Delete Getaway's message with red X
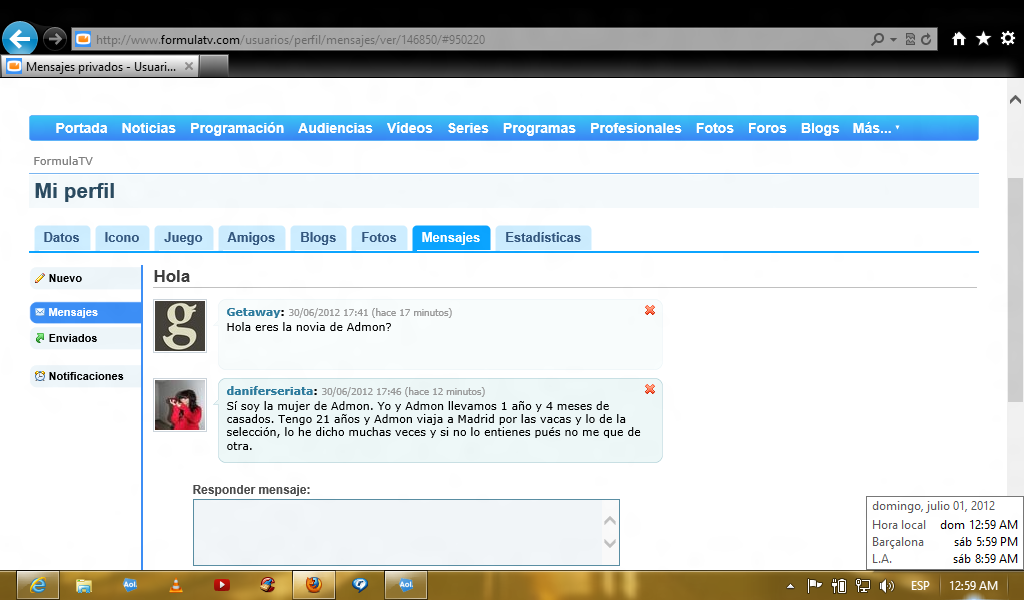The image size is (1024, 600). pos(650,311)
